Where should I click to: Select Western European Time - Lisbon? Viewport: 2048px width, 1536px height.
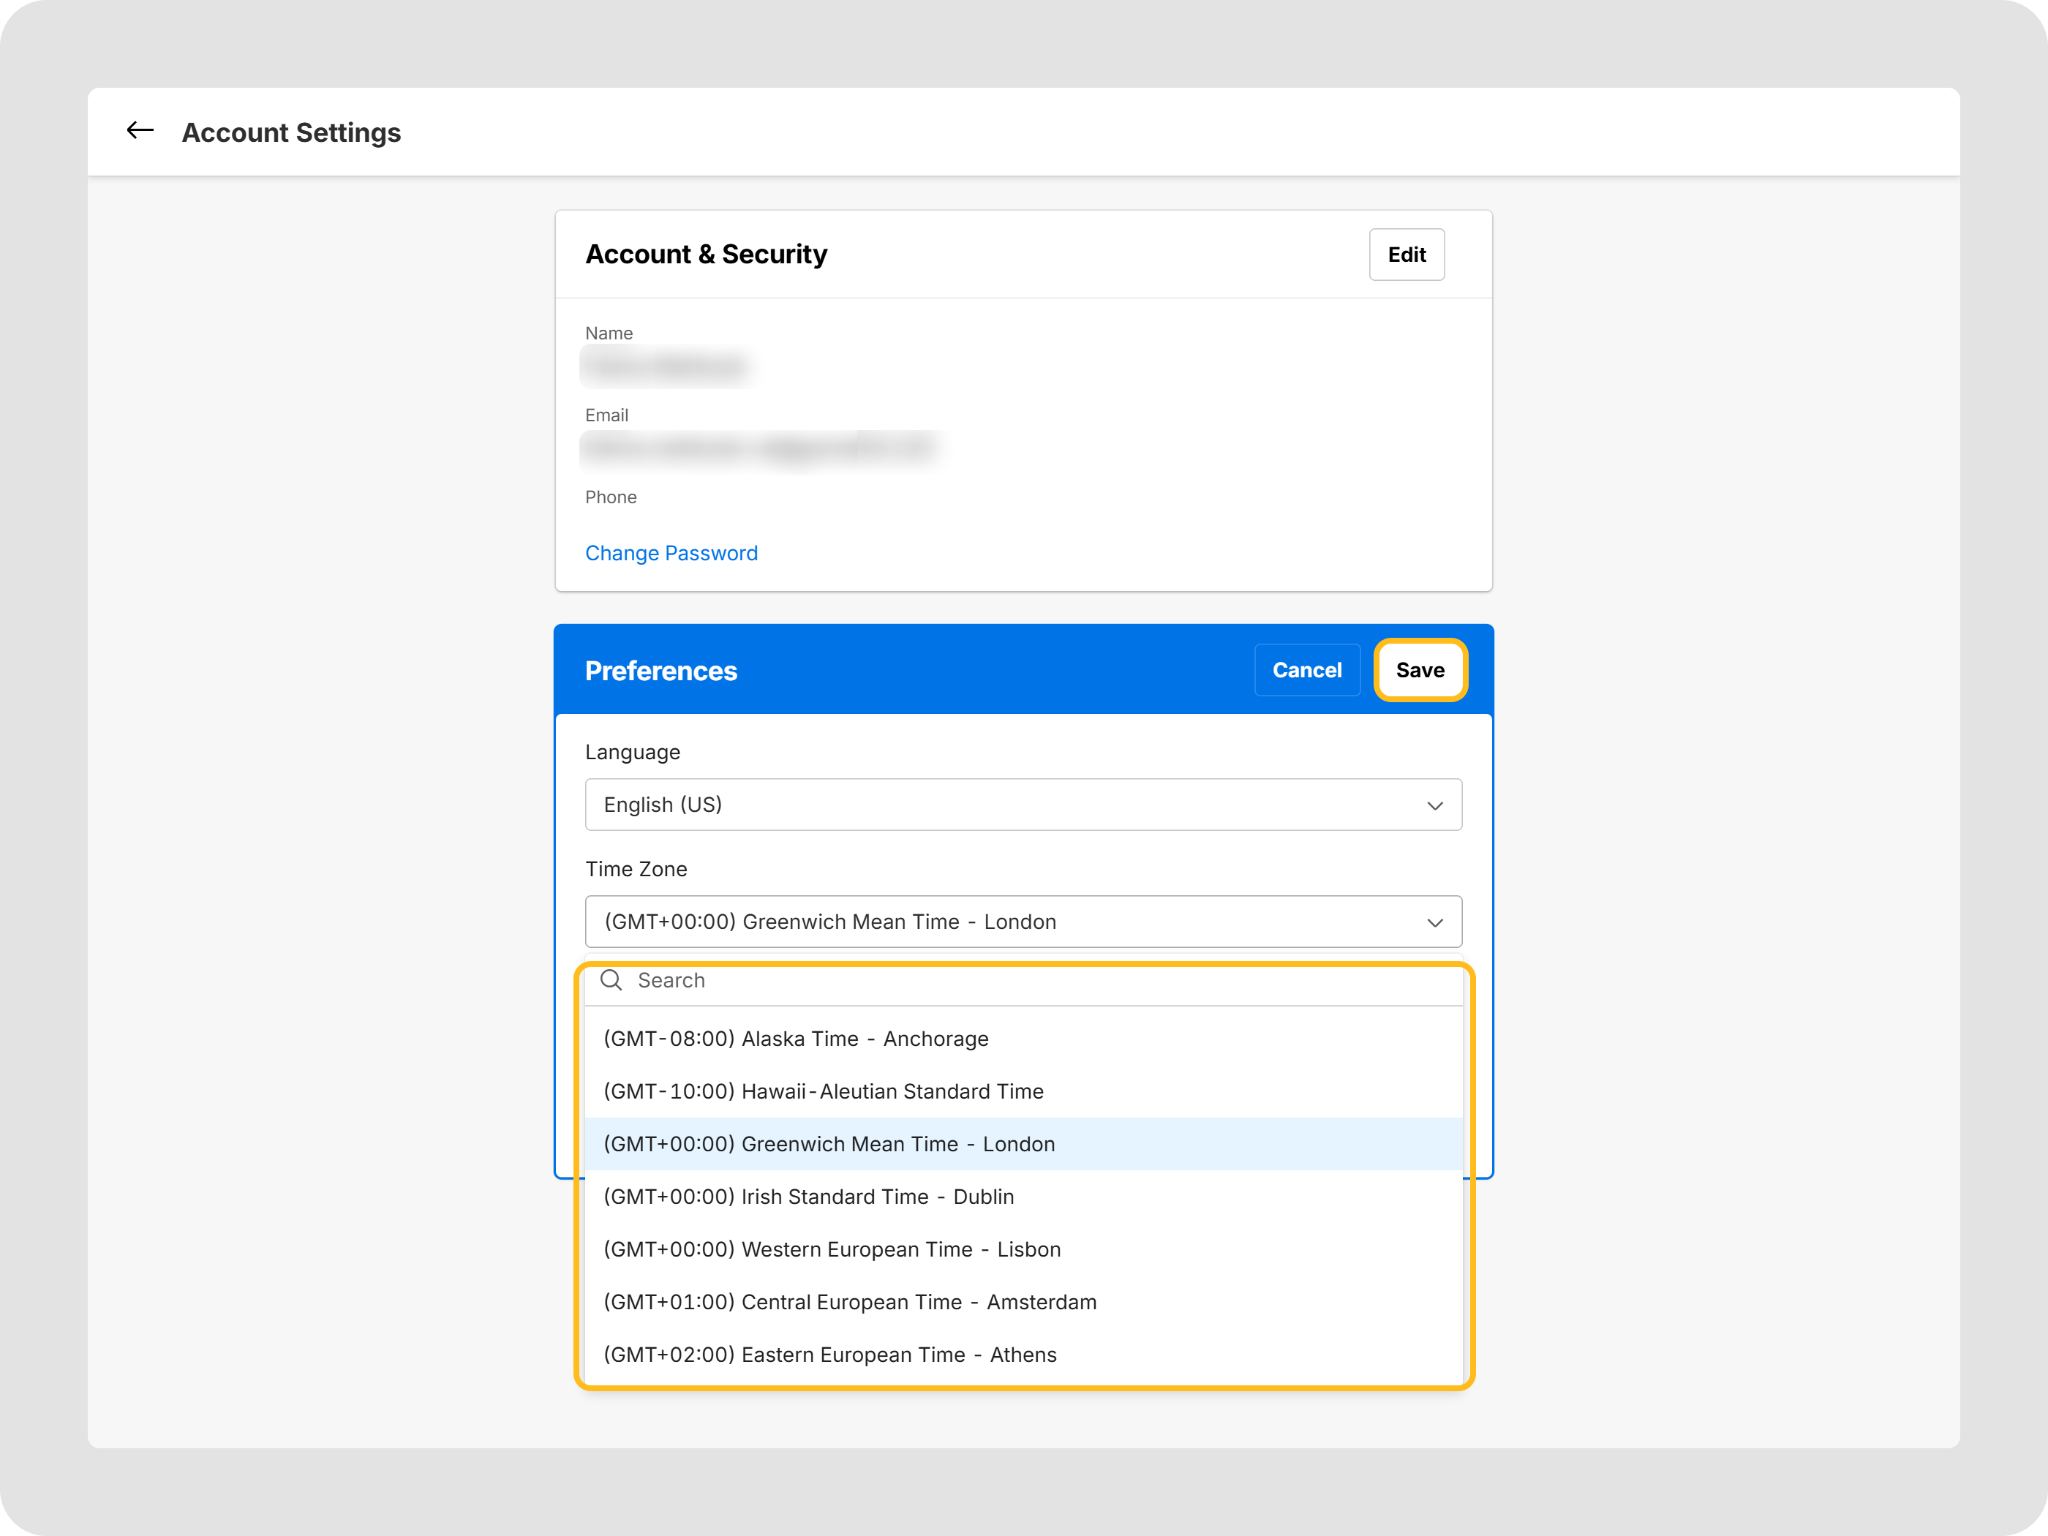point(832,1250)
